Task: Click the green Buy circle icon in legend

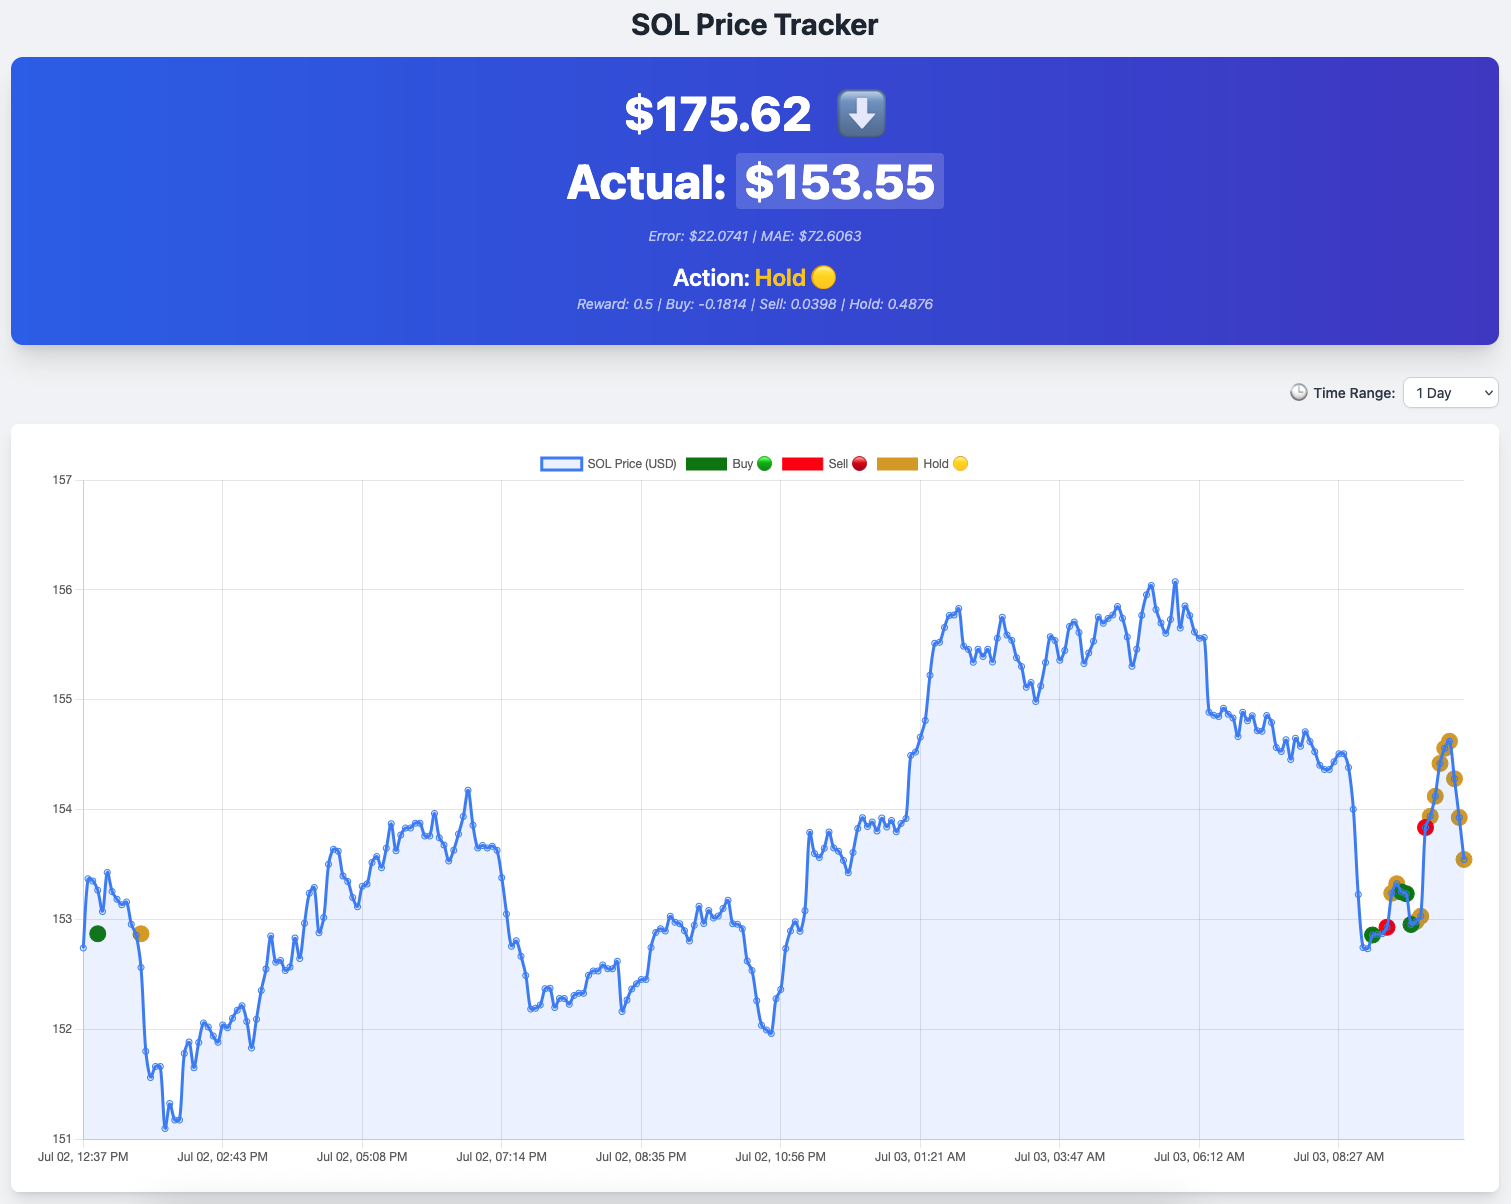Action: click(763, 463)
